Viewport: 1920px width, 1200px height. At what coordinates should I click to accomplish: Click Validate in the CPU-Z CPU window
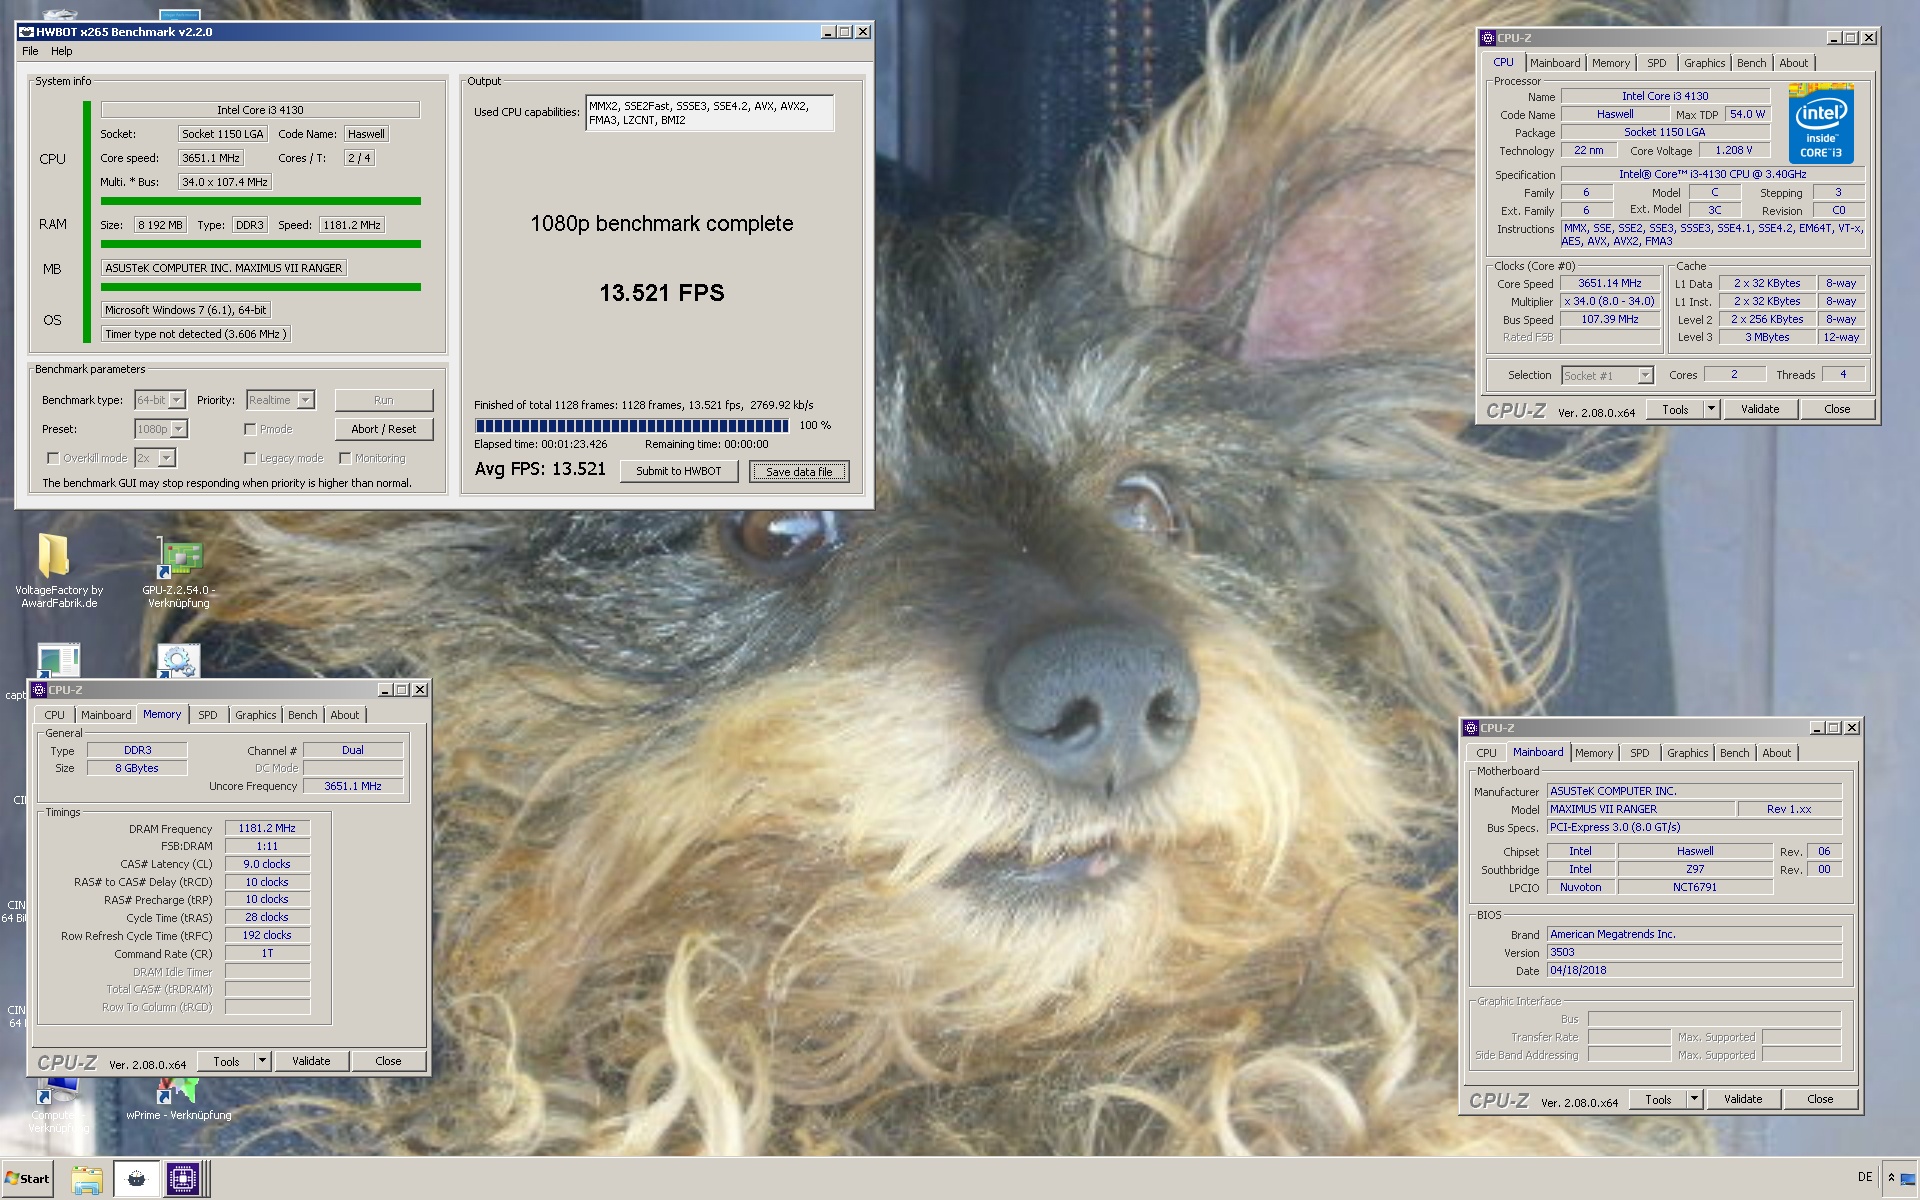point(1760,409)
